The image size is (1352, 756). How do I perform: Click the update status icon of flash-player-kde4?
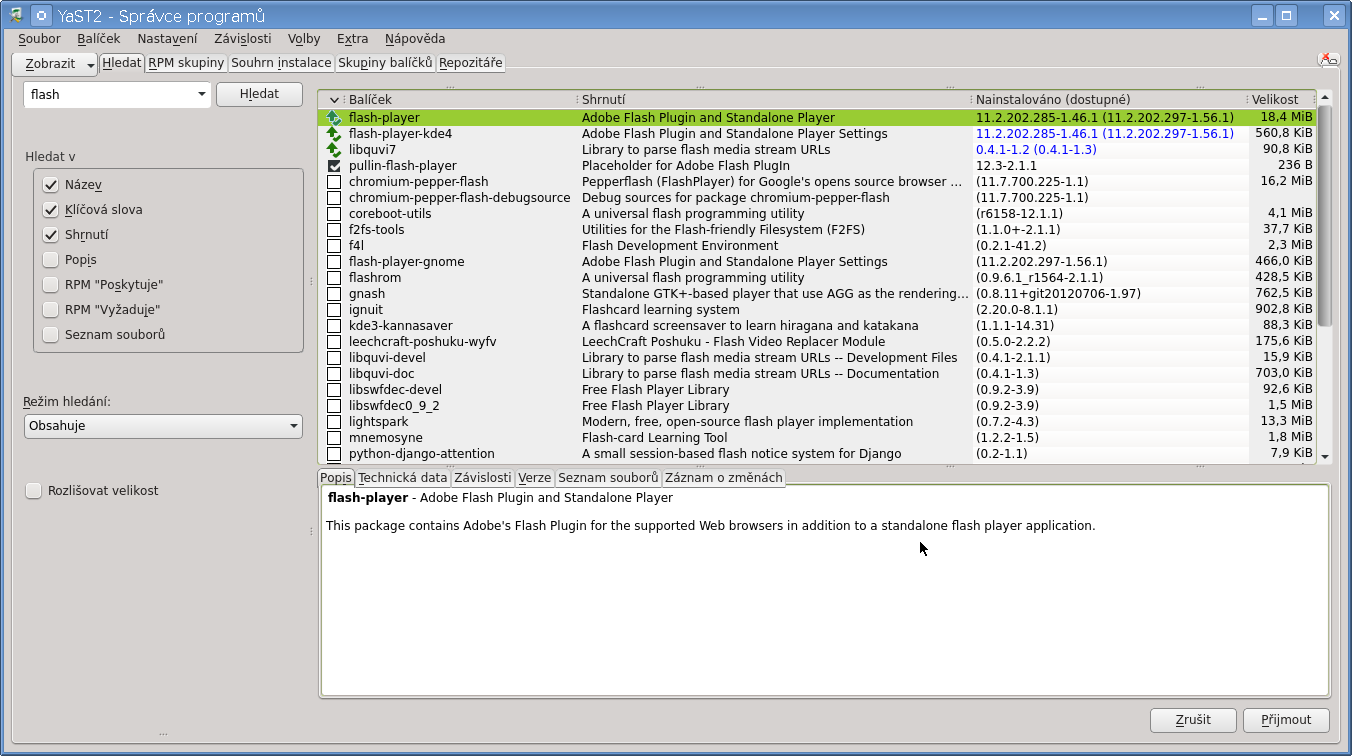pos(334,134)
